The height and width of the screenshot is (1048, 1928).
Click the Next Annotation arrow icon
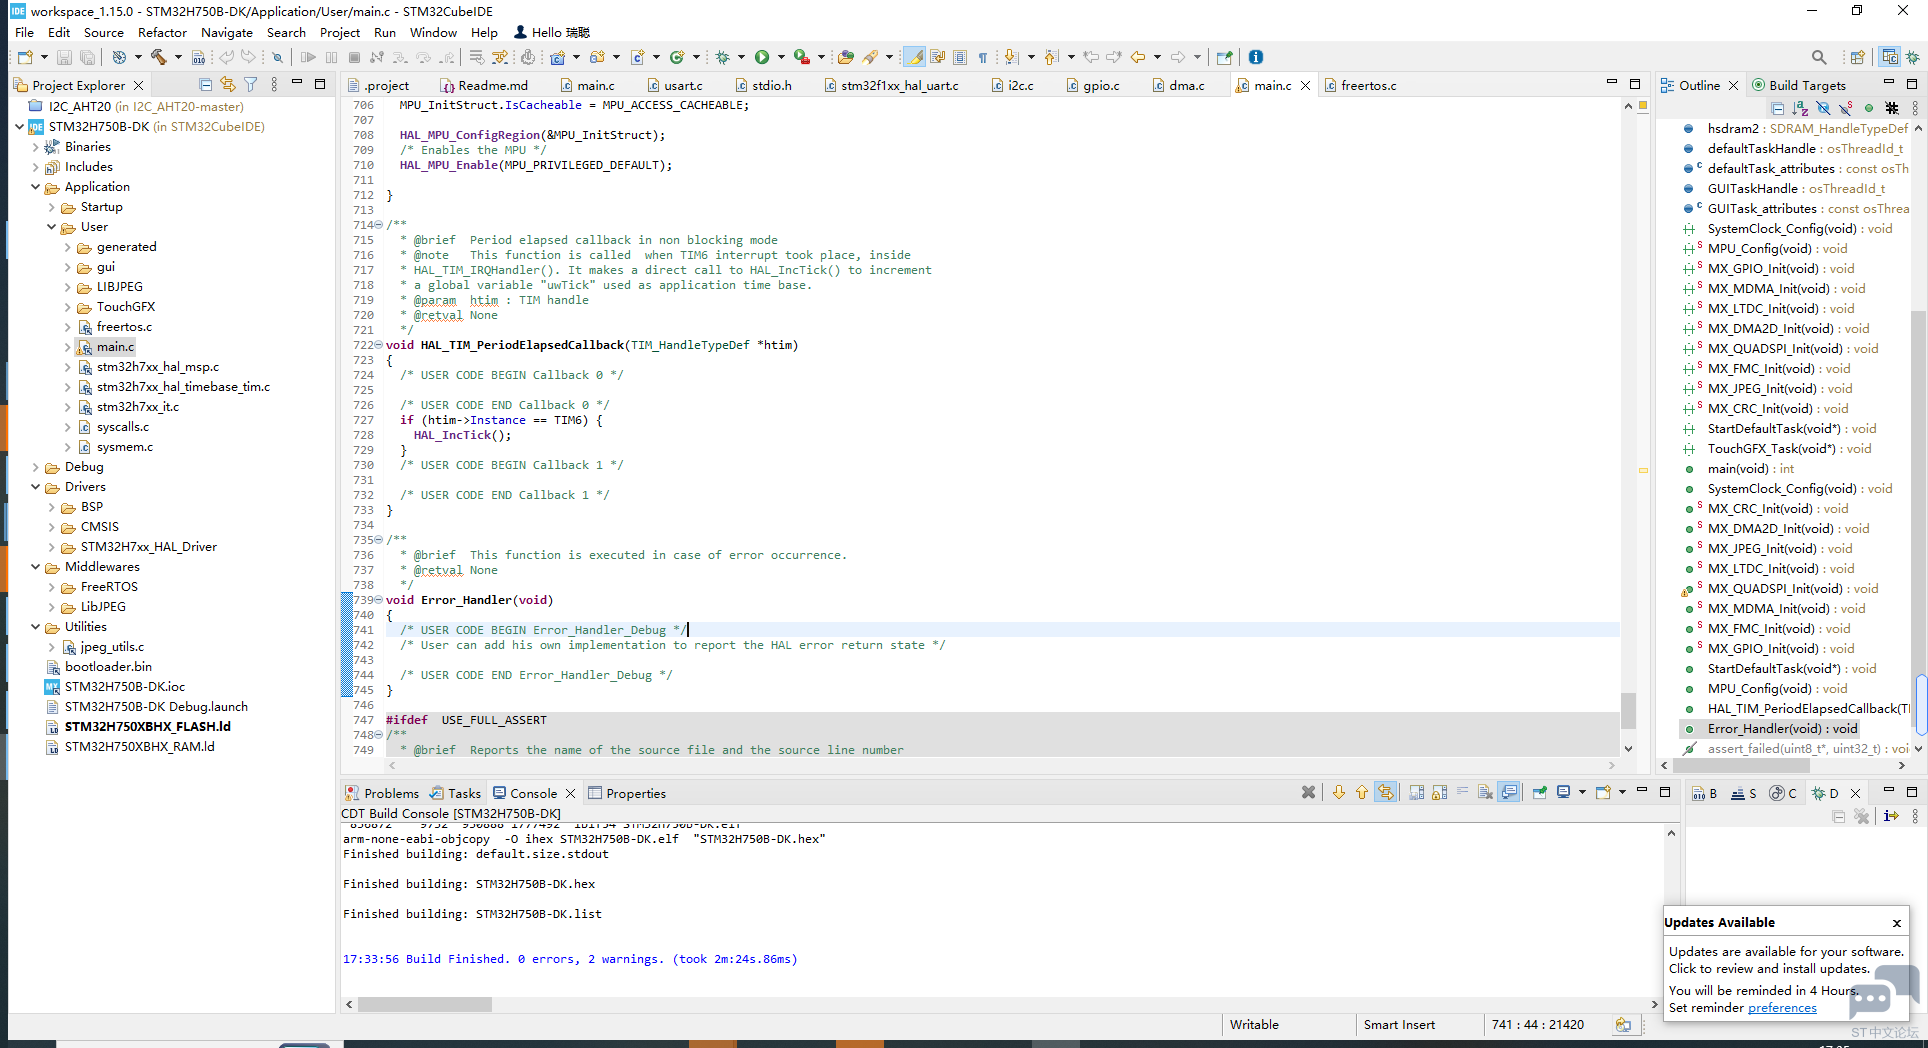(x=1011, y=57)
